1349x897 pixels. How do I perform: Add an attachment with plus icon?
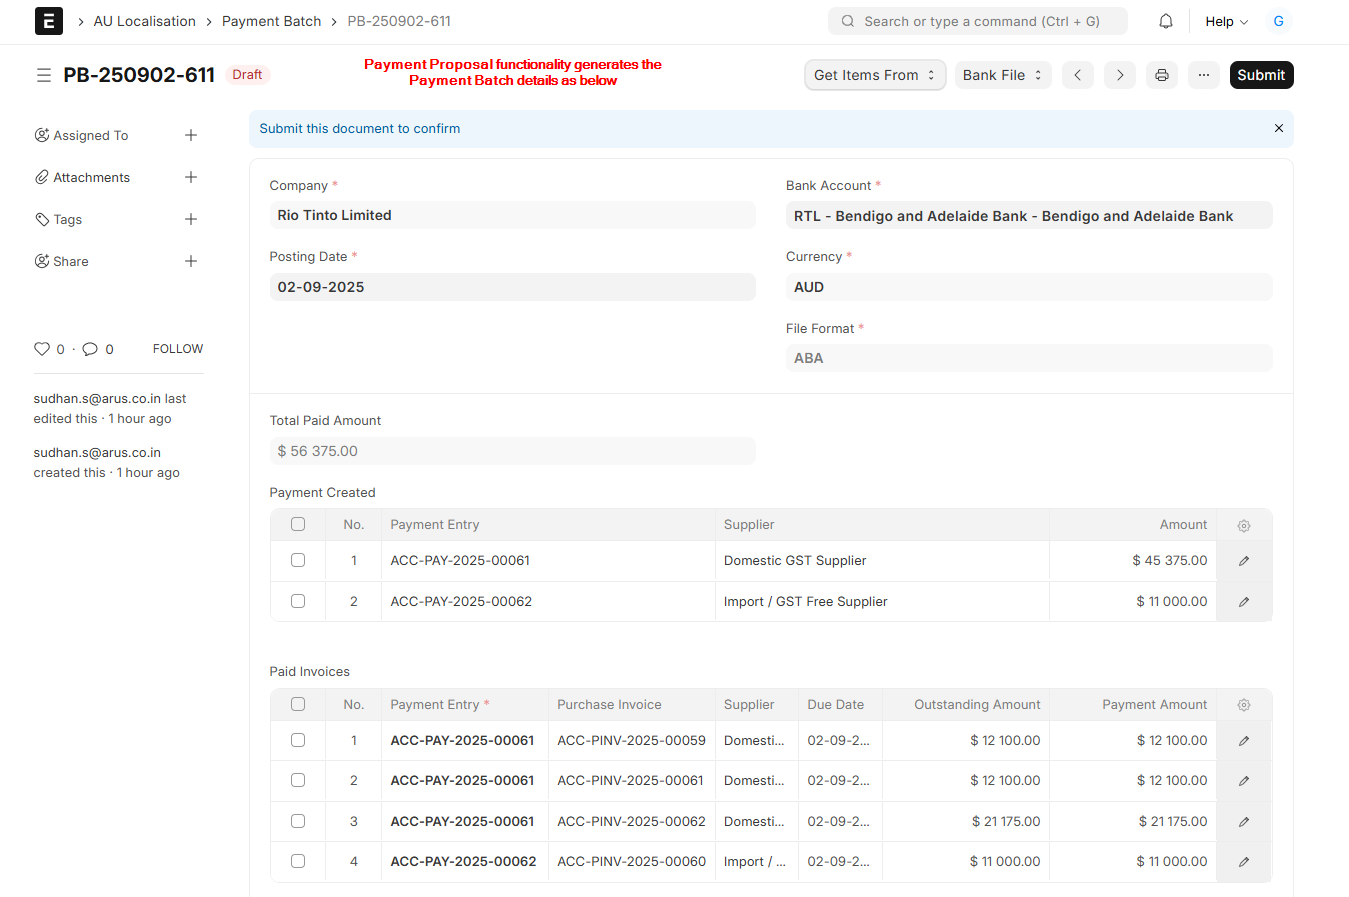pyautogui.click(x=191, y=177)
